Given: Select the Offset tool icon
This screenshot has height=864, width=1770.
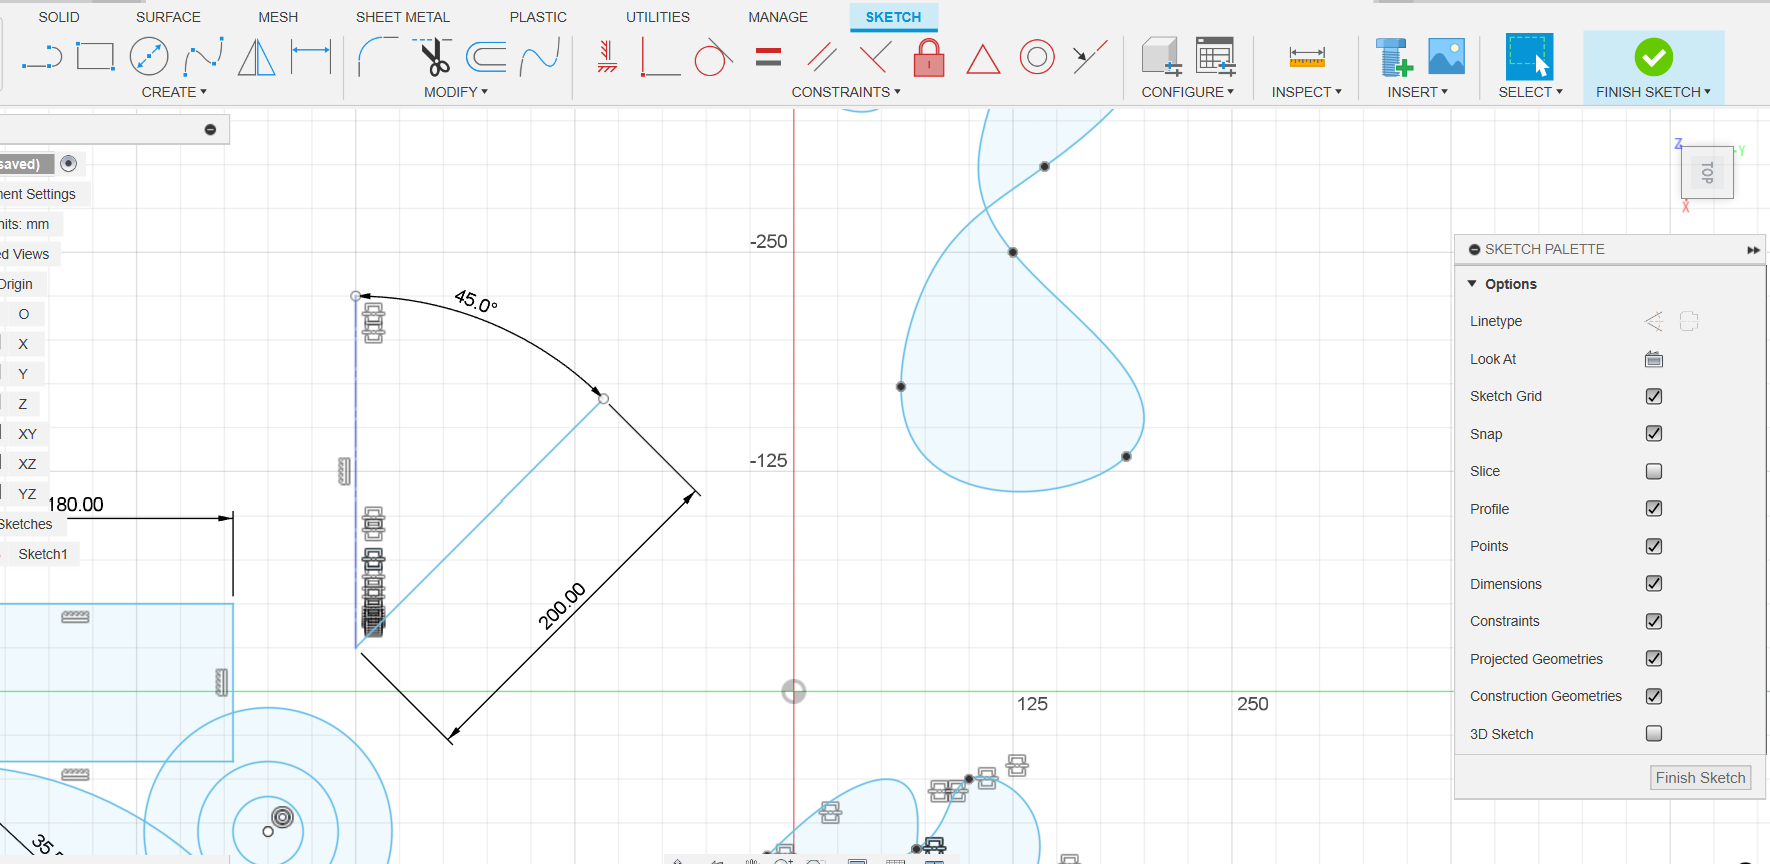Looking at the screenshot, I should click(487, 57).
